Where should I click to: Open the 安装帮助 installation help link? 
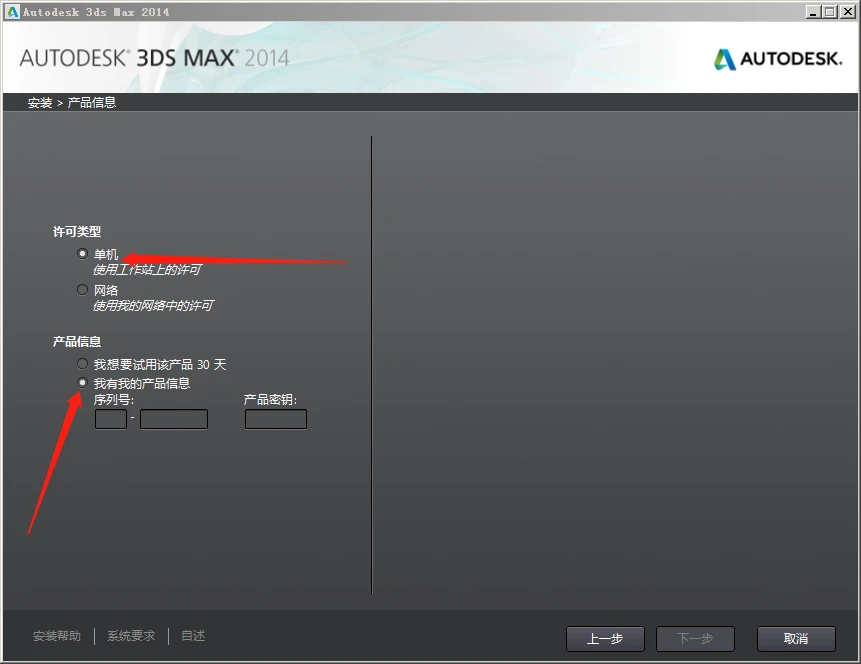point(57,636)
